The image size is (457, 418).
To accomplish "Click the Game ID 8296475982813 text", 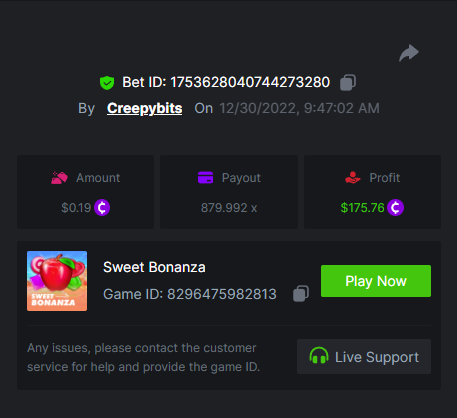I will click(190, 294).
